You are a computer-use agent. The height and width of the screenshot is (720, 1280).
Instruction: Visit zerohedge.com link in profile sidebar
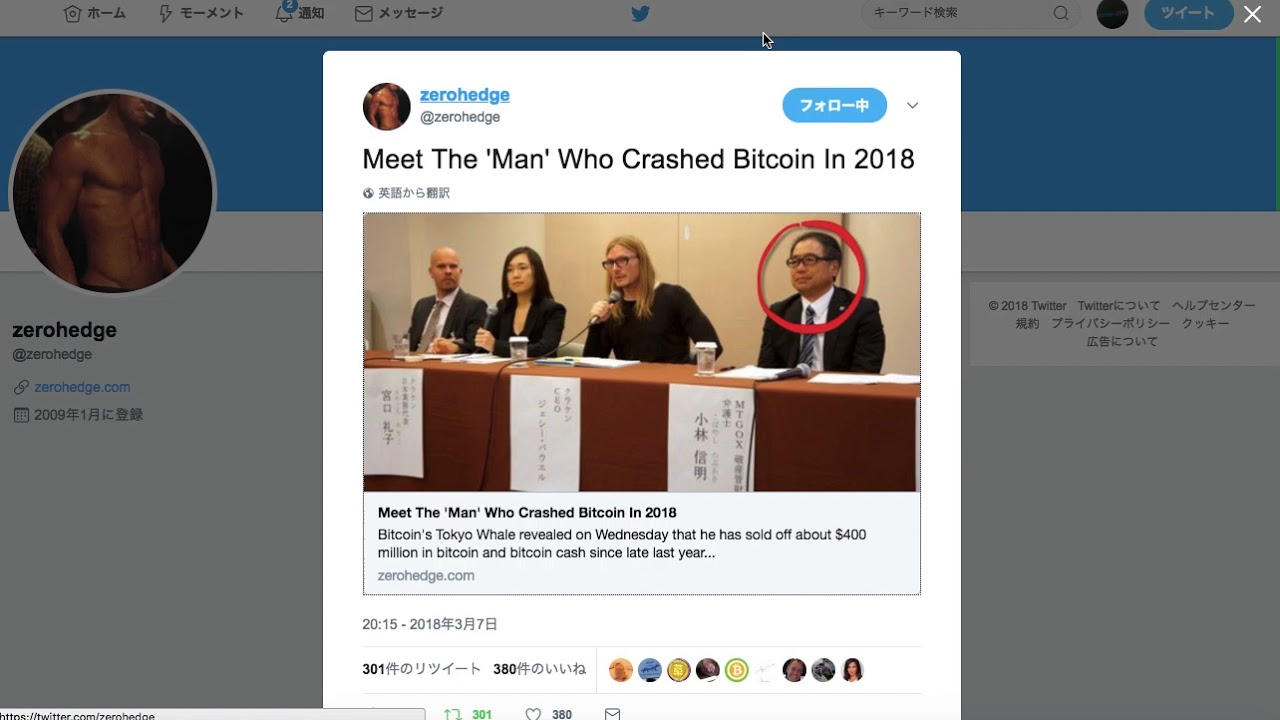coord(82,387)
